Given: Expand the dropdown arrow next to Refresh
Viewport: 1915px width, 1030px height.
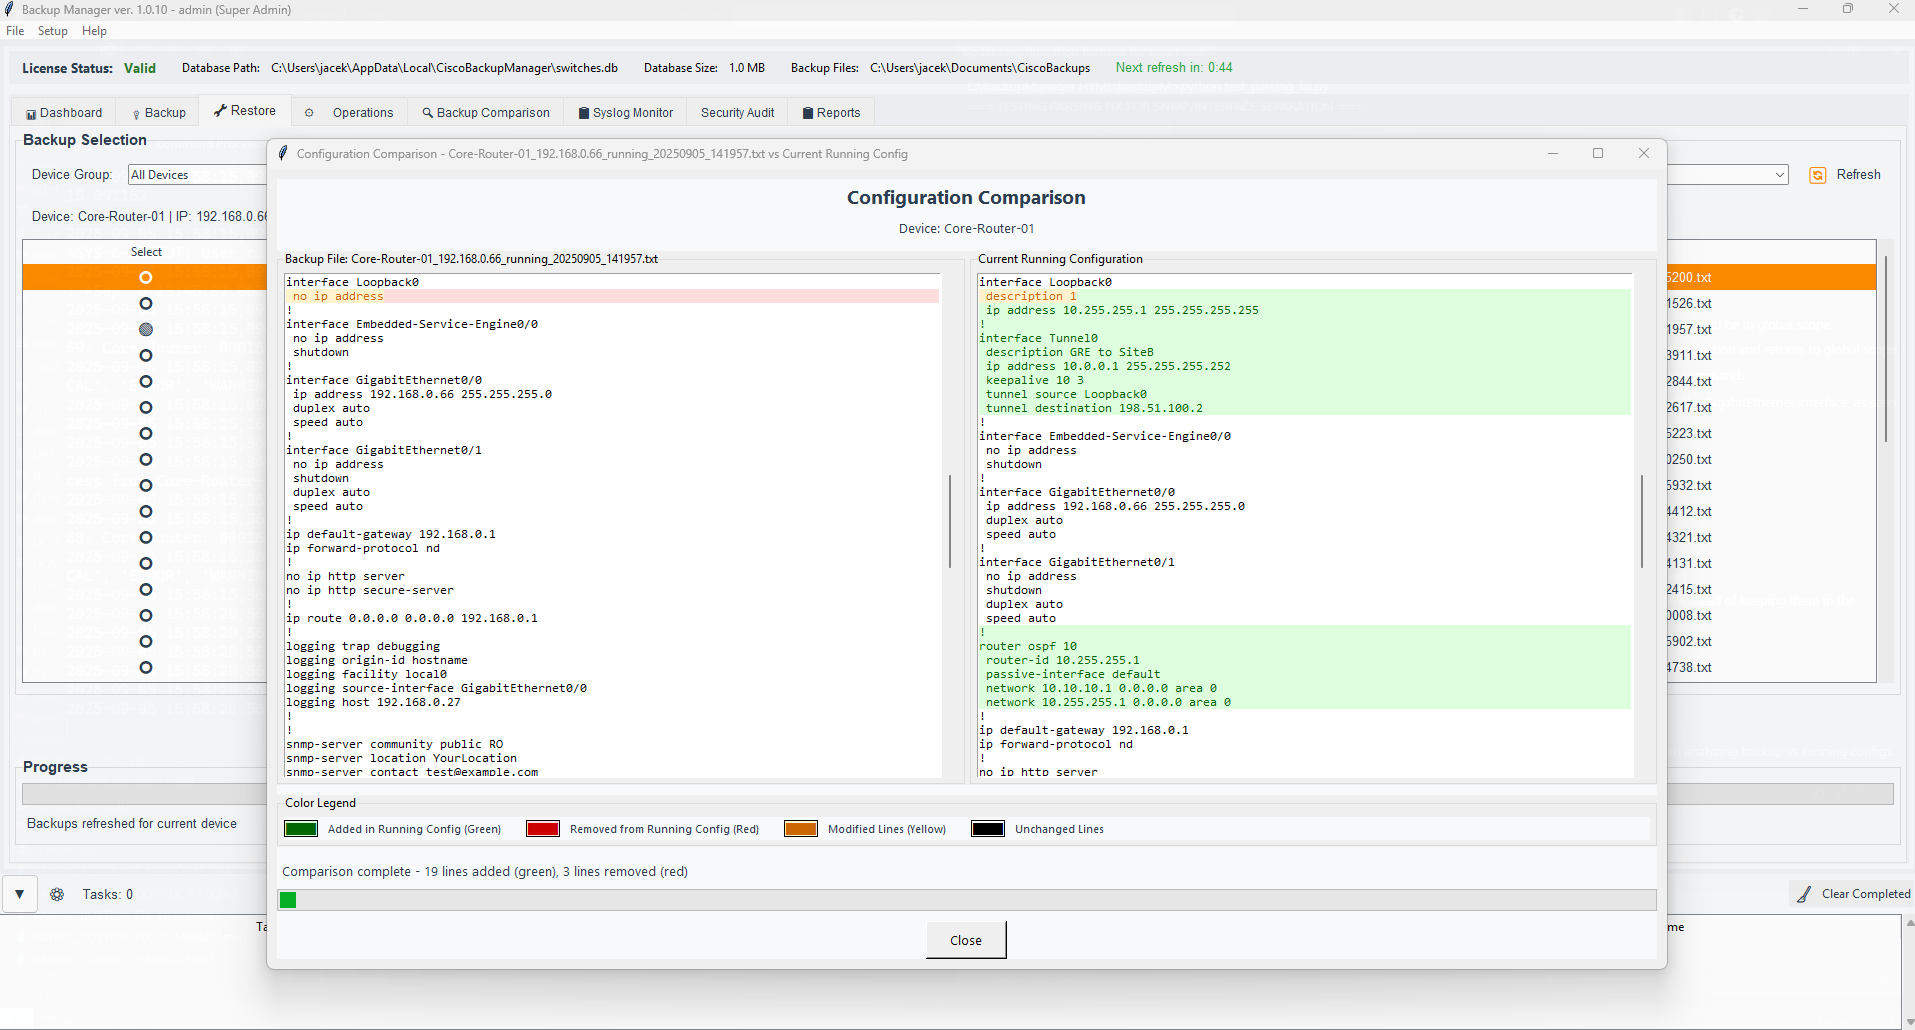Looking at the screenshot, I should [1780, 175].
